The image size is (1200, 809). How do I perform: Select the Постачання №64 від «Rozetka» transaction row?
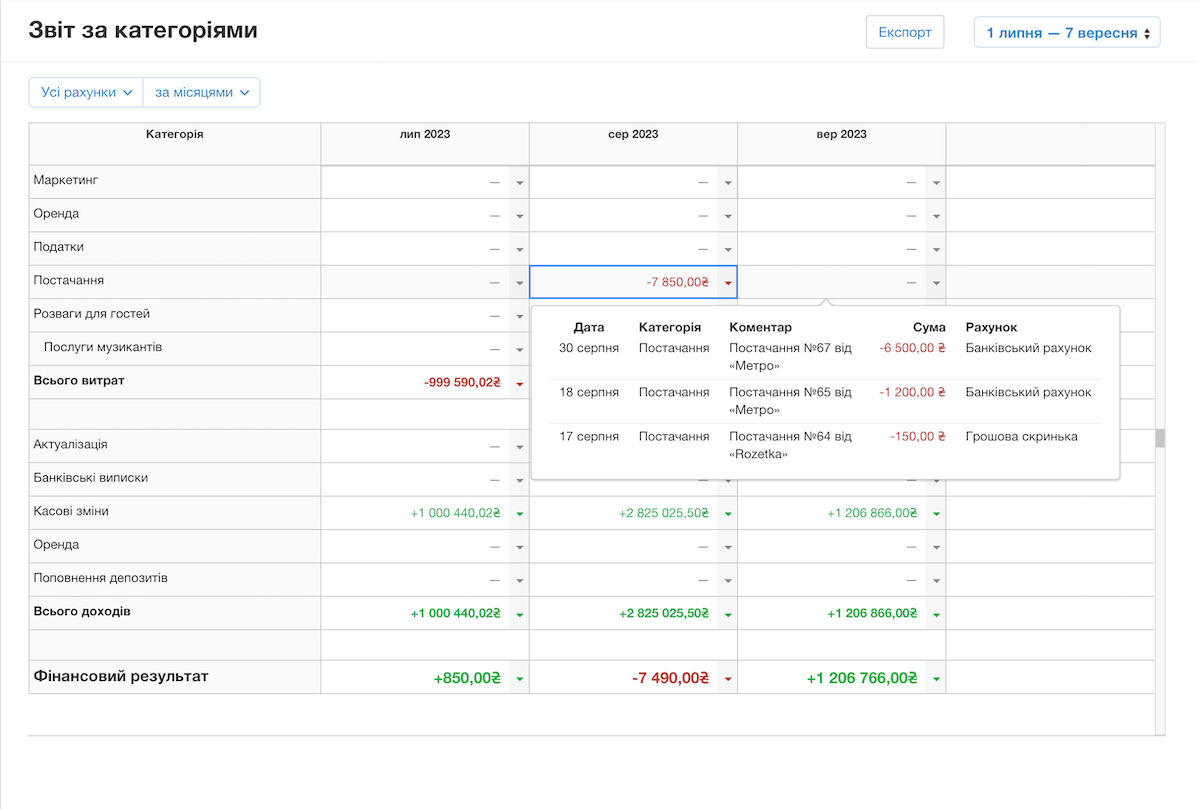pyautogui.click(x=825, y=445)
